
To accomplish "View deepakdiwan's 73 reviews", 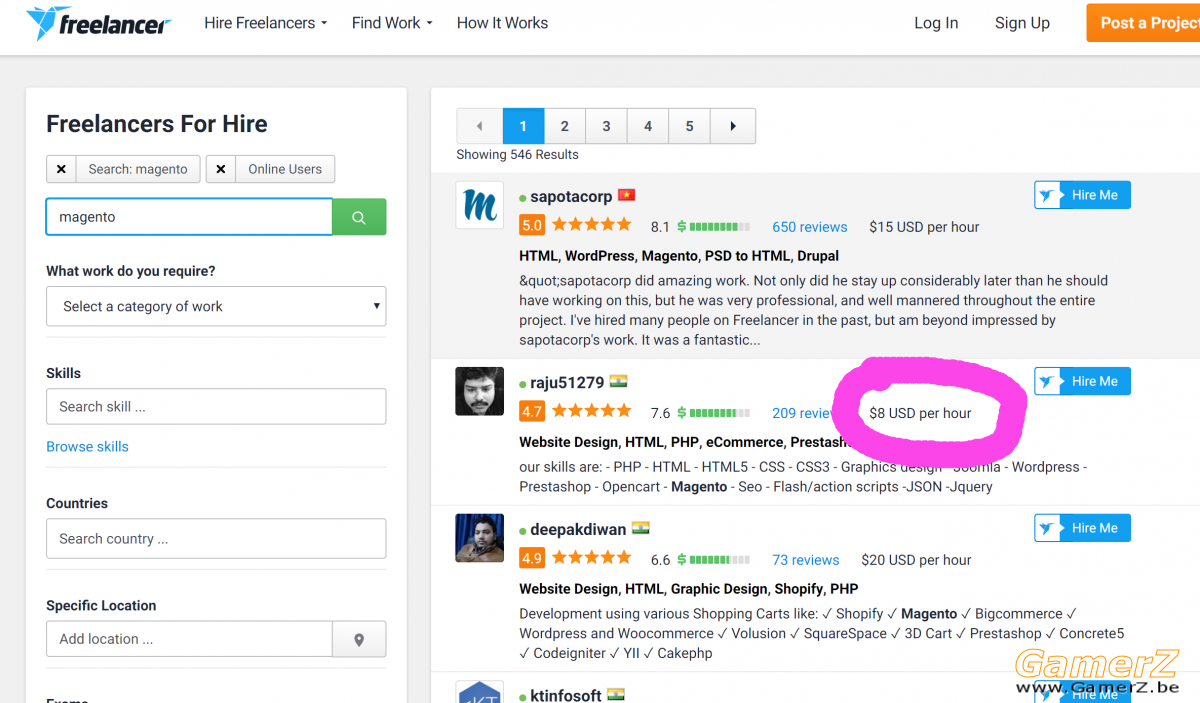I will (x=806, y=560).
